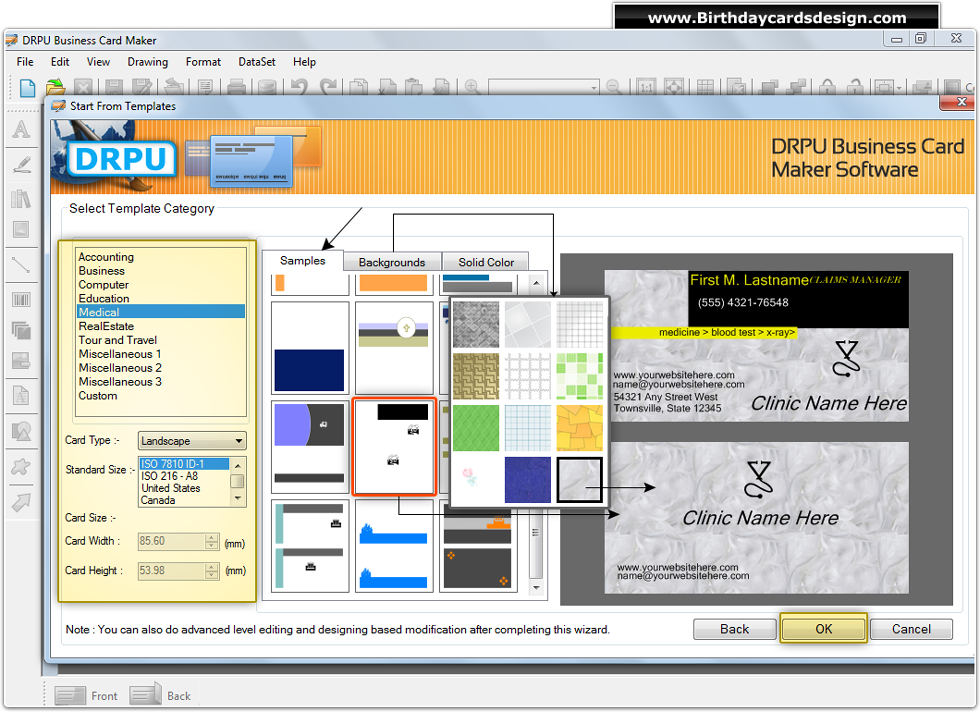980x712 pixels.
Task: Click the Save floppy disk toolbar icon
Action: tap(113, 87)
